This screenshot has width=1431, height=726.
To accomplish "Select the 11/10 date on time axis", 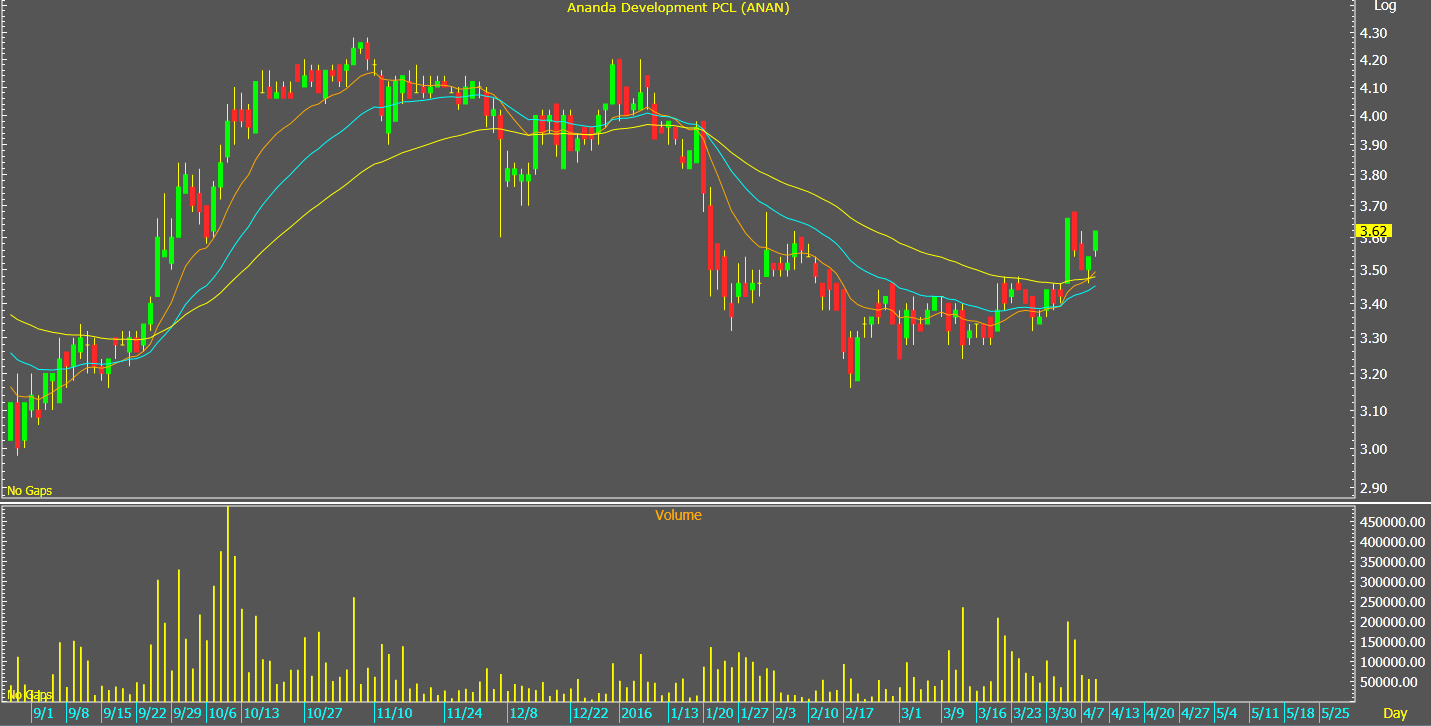I will (x=394, y=714).
